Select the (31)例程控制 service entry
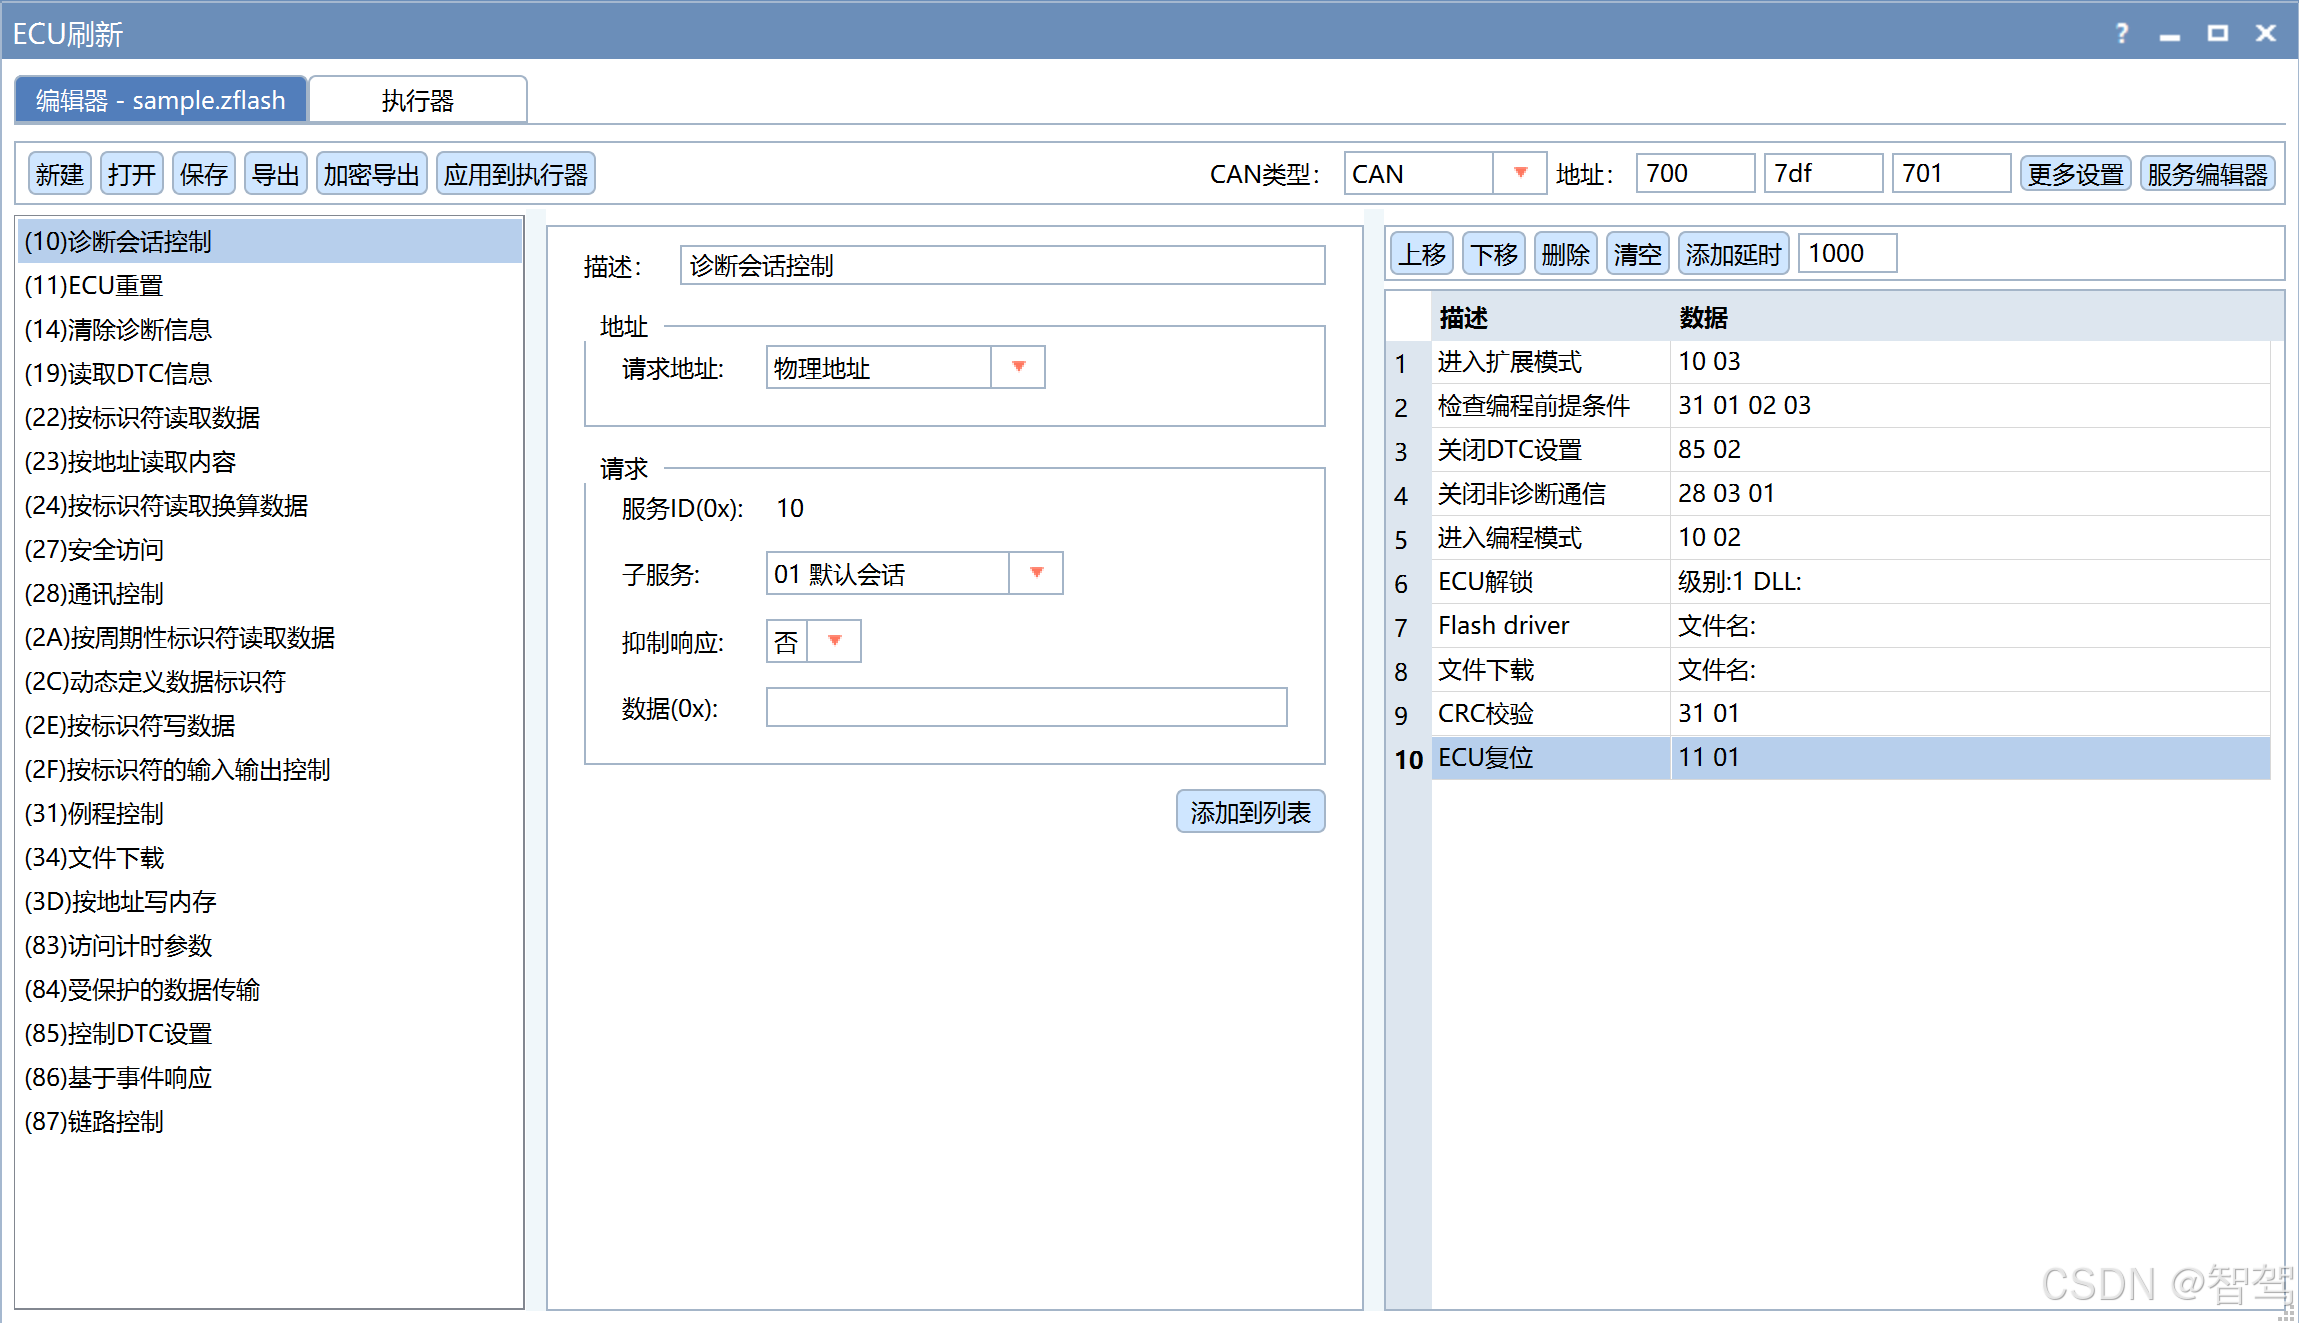The width and height of the screenshot is (2299, 1323). click(94, 813)
